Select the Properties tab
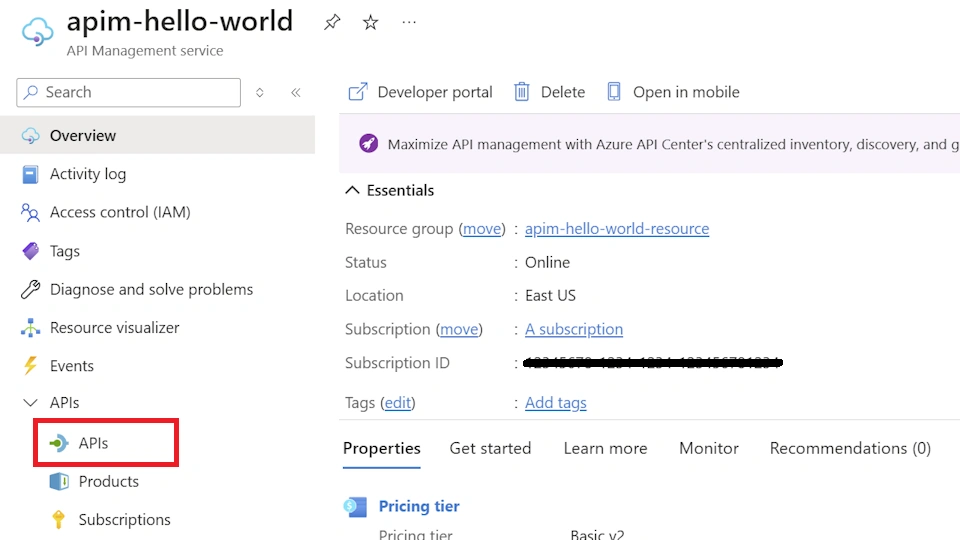 pyautogui.click(x=381, y=448)
